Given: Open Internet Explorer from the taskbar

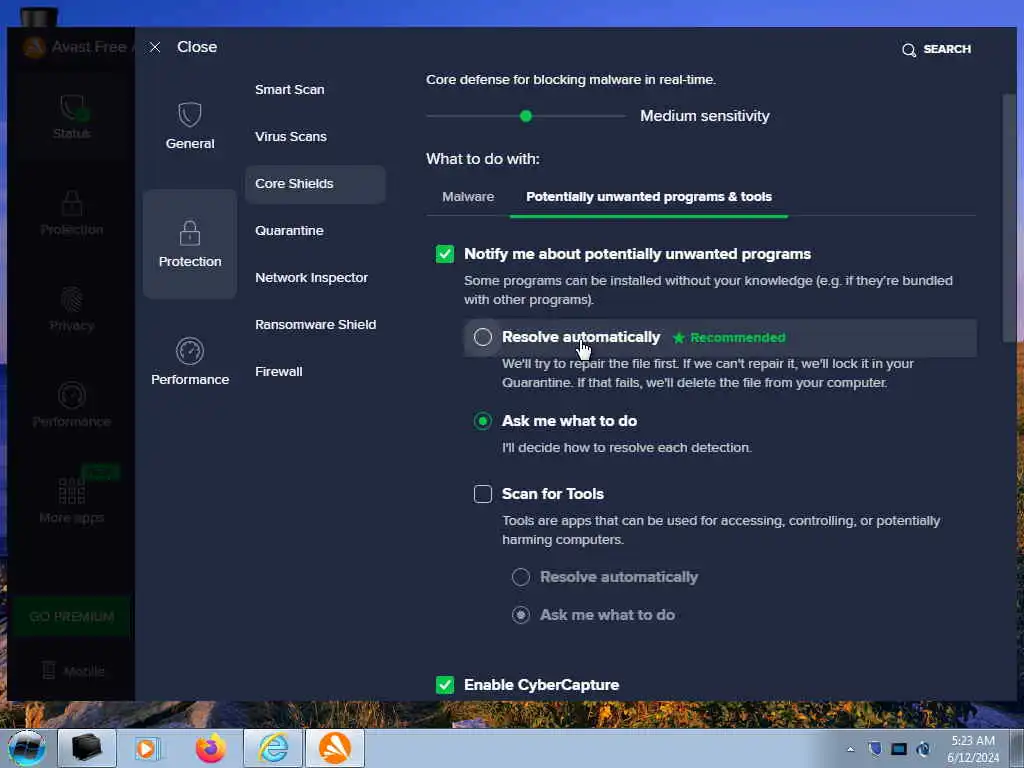Looking at the screenshot, I should (272, 748).
